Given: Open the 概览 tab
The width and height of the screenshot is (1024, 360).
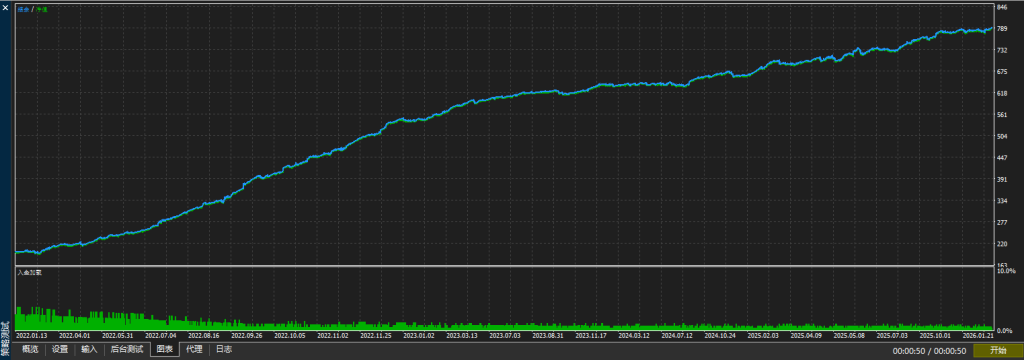Looking at the screenshot, I should coord(30,350).
